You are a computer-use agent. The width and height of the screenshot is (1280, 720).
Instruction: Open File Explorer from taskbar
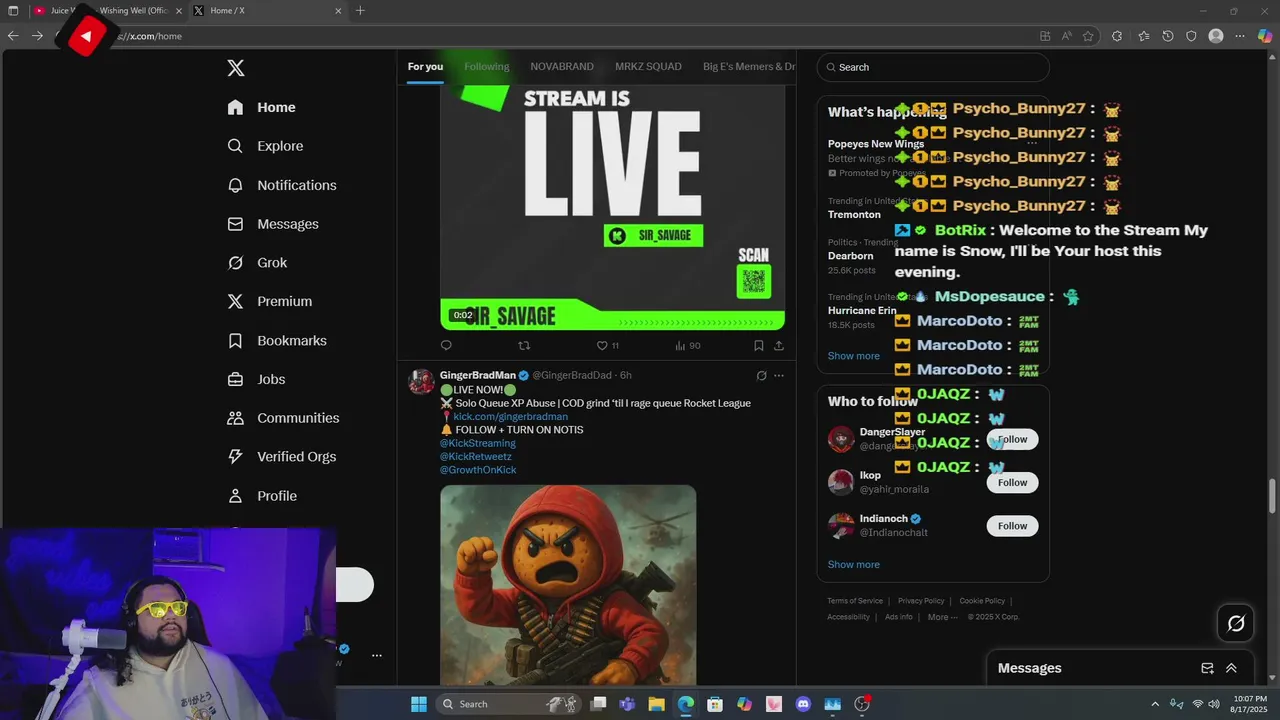(656, 704)
